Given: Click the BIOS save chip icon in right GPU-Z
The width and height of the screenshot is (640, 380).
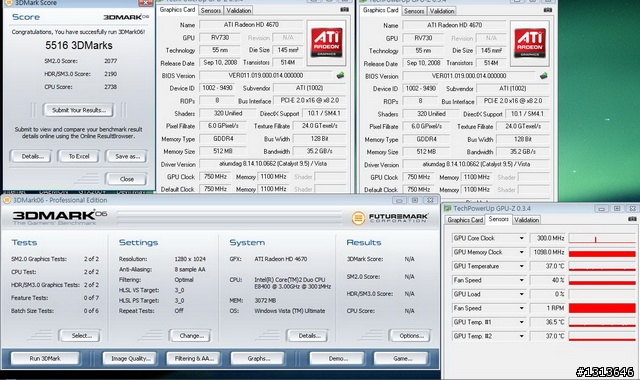Looking at the screenshot, I should click(x=543, y=76).
